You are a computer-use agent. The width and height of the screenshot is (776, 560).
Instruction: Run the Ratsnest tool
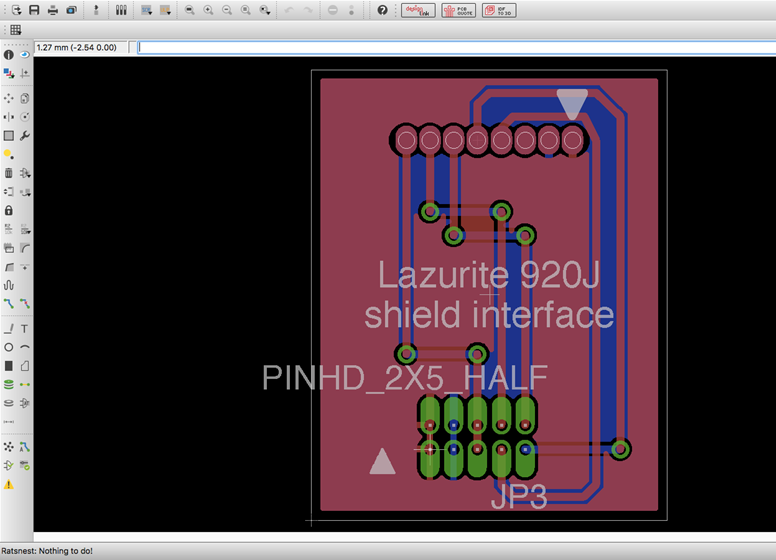8,447
